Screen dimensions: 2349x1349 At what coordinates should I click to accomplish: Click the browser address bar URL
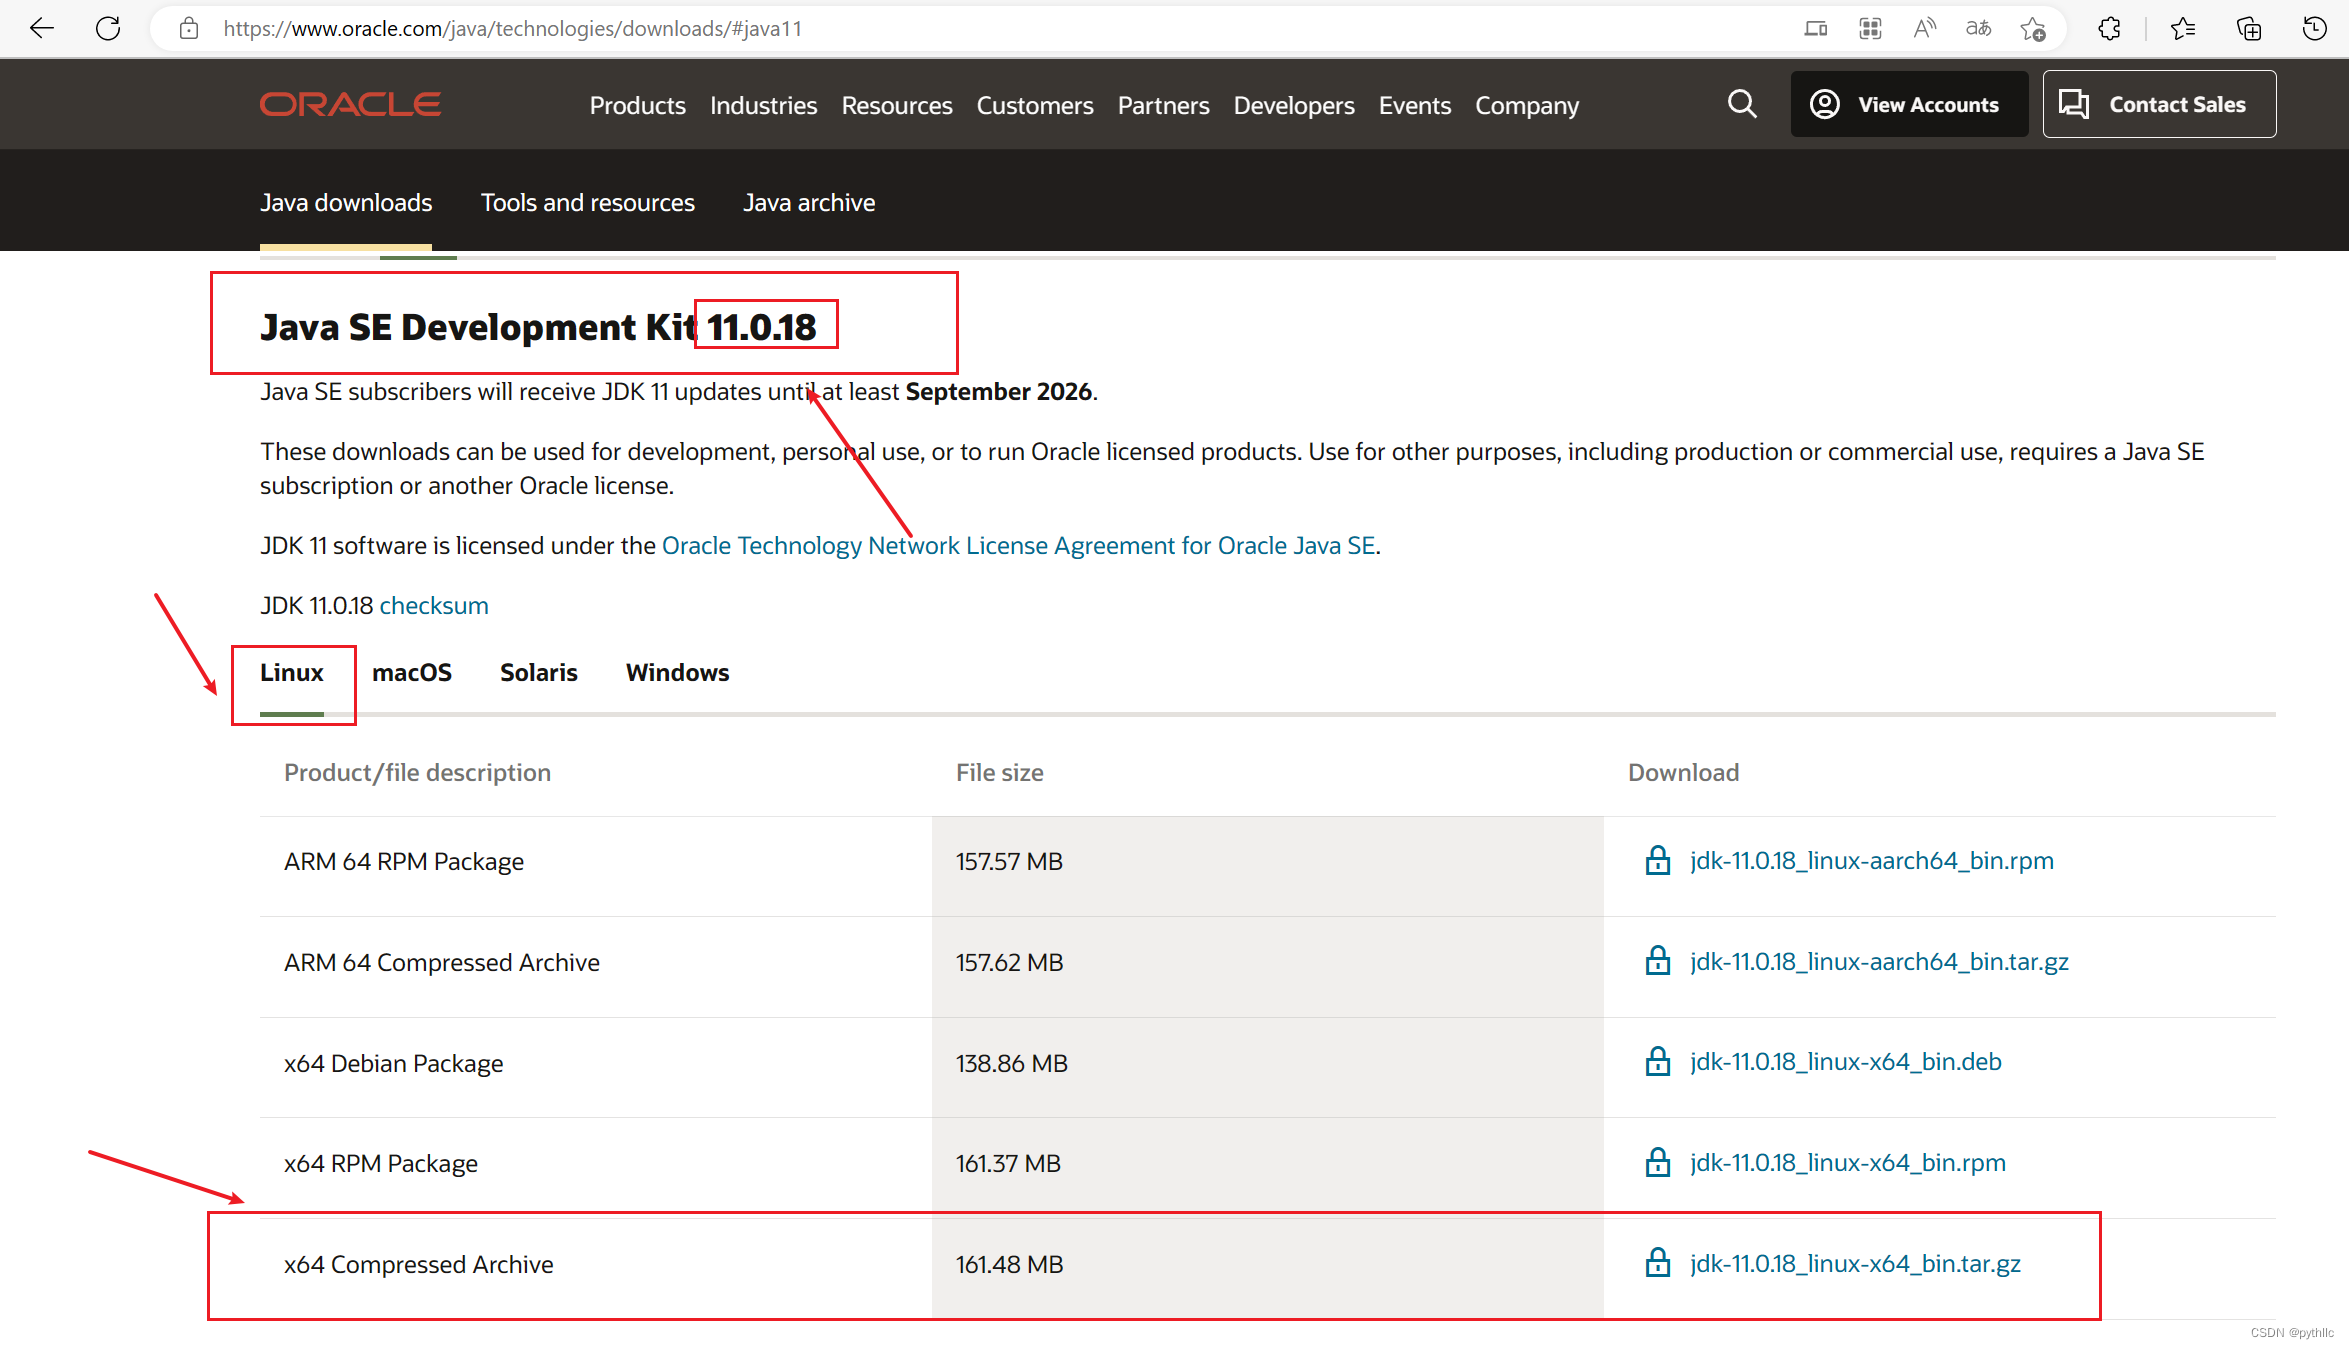coord(512,28)
